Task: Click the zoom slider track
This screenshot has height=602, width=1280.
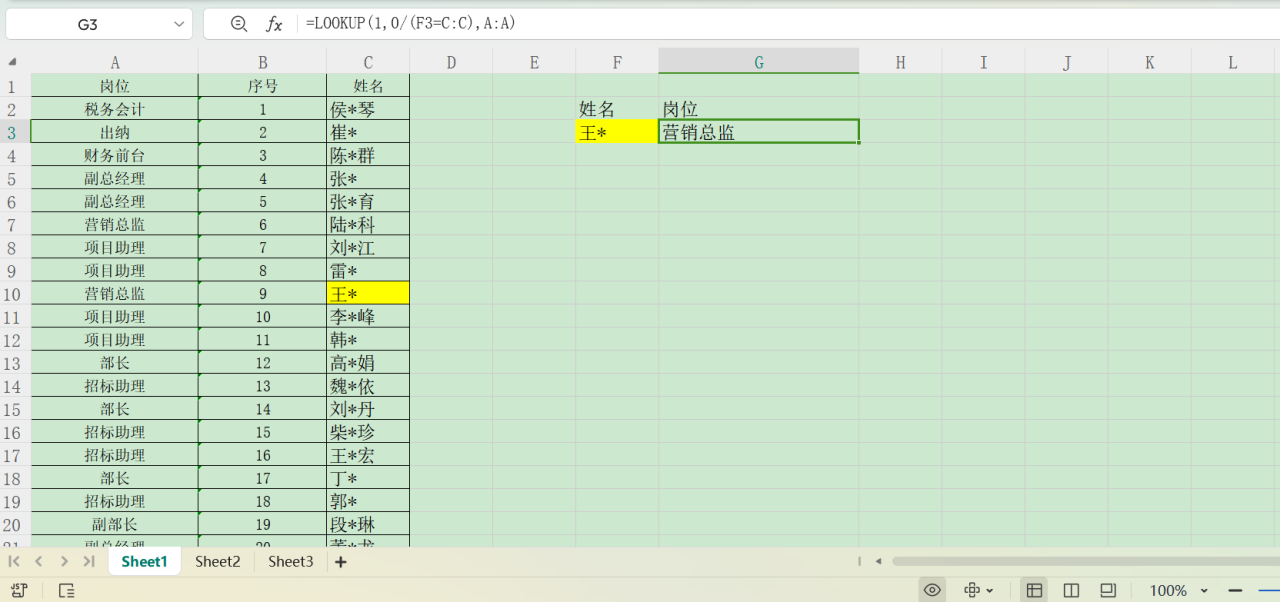Action: pyautogui.click(x=1268, y=590)
